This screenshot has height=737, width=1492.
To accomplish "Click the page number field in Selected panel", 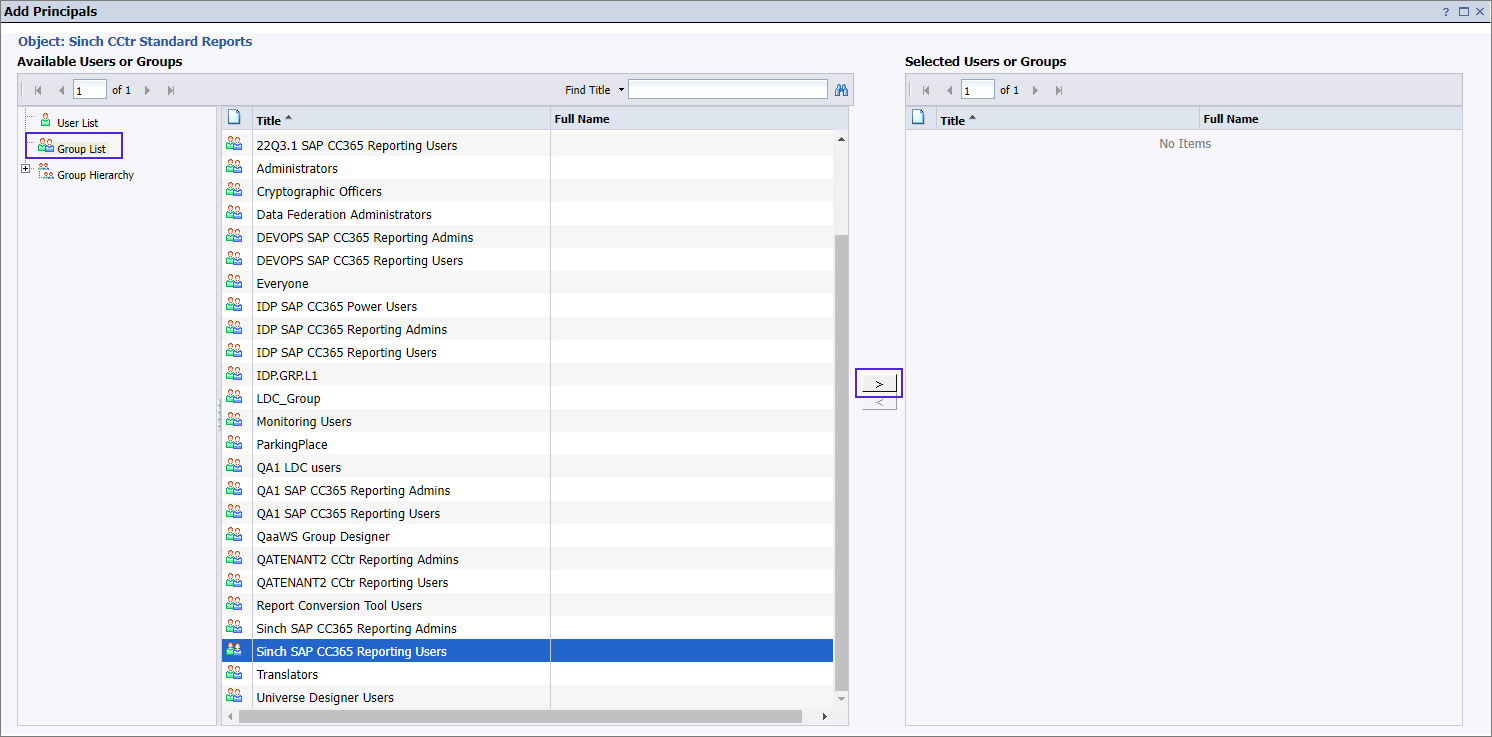I will 977,90.
